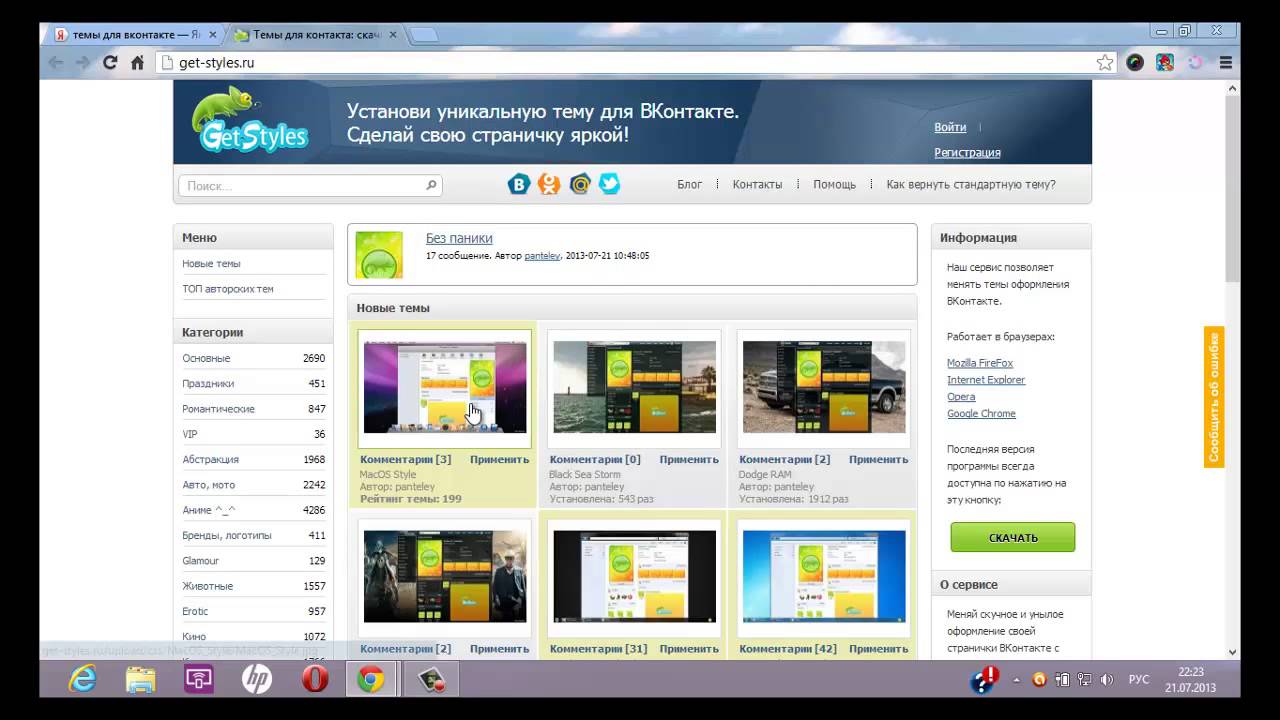Open 'ТОП авторских тем' in the menu
Viewport: 1280px width, 720px height.
click(228, 289)
